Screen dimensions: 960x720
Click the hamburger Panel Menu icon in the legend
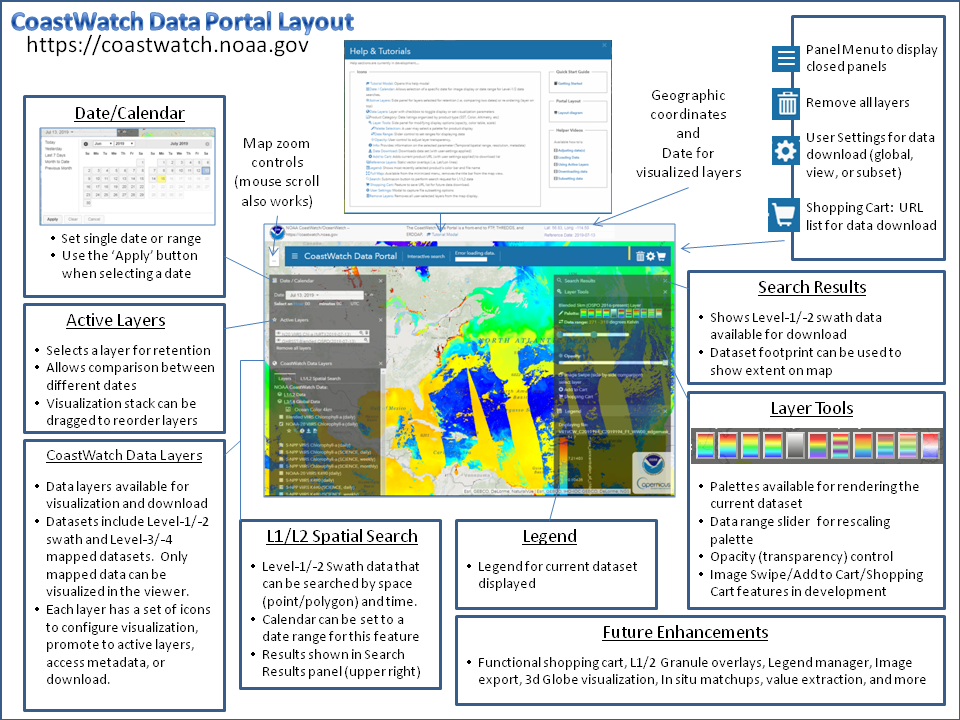point(786,58)
